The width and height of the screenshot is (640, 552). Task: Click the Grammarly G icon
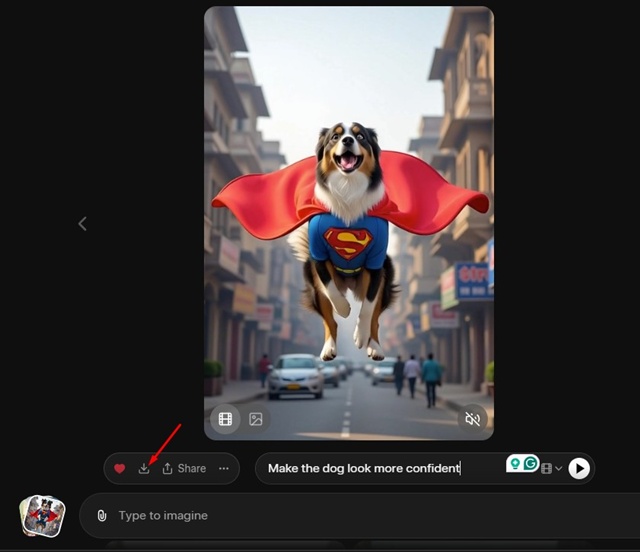point(531,462)
